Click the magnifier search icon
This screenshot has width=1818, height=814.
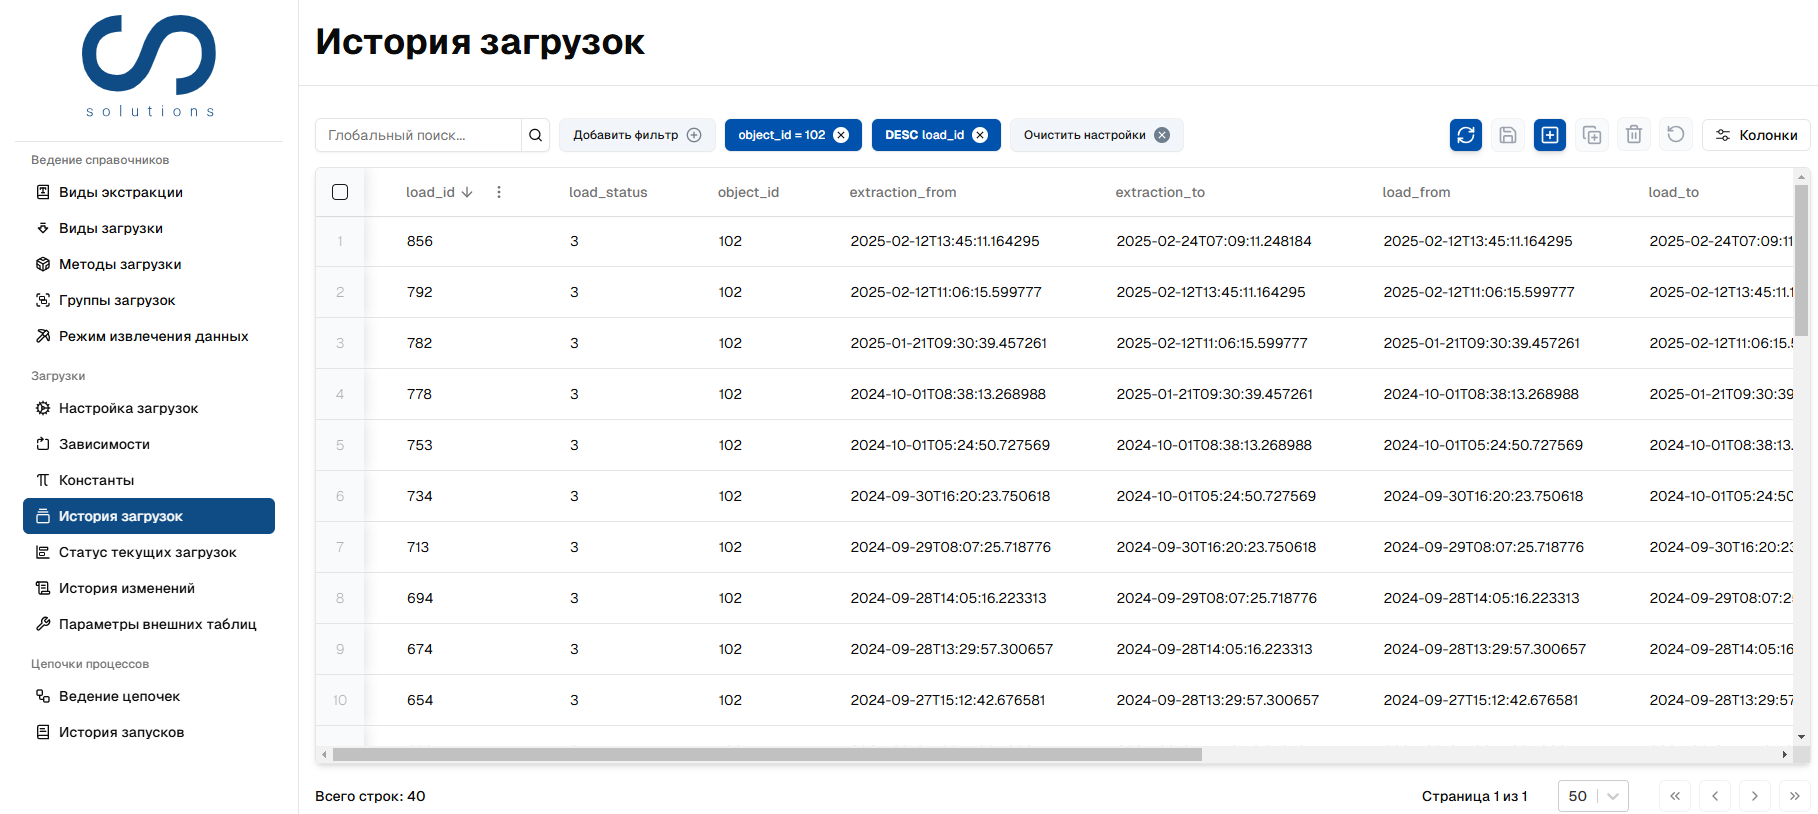pyautogui.click(x=536, y=135)
